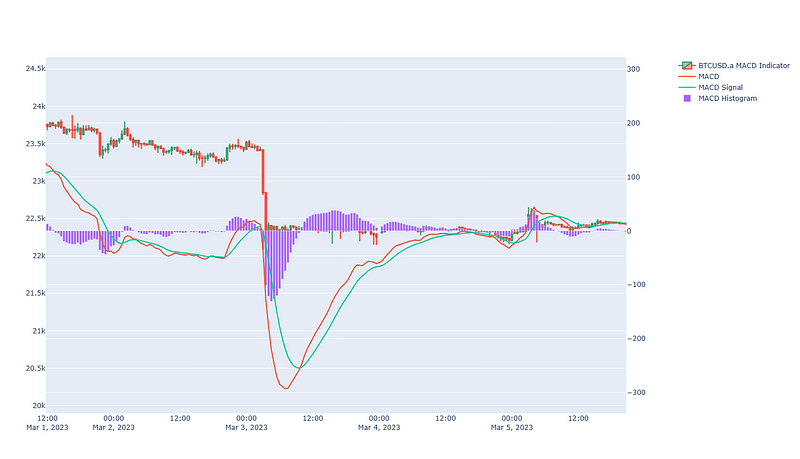Click the 300 right axis tick label

tap(634, 69)
